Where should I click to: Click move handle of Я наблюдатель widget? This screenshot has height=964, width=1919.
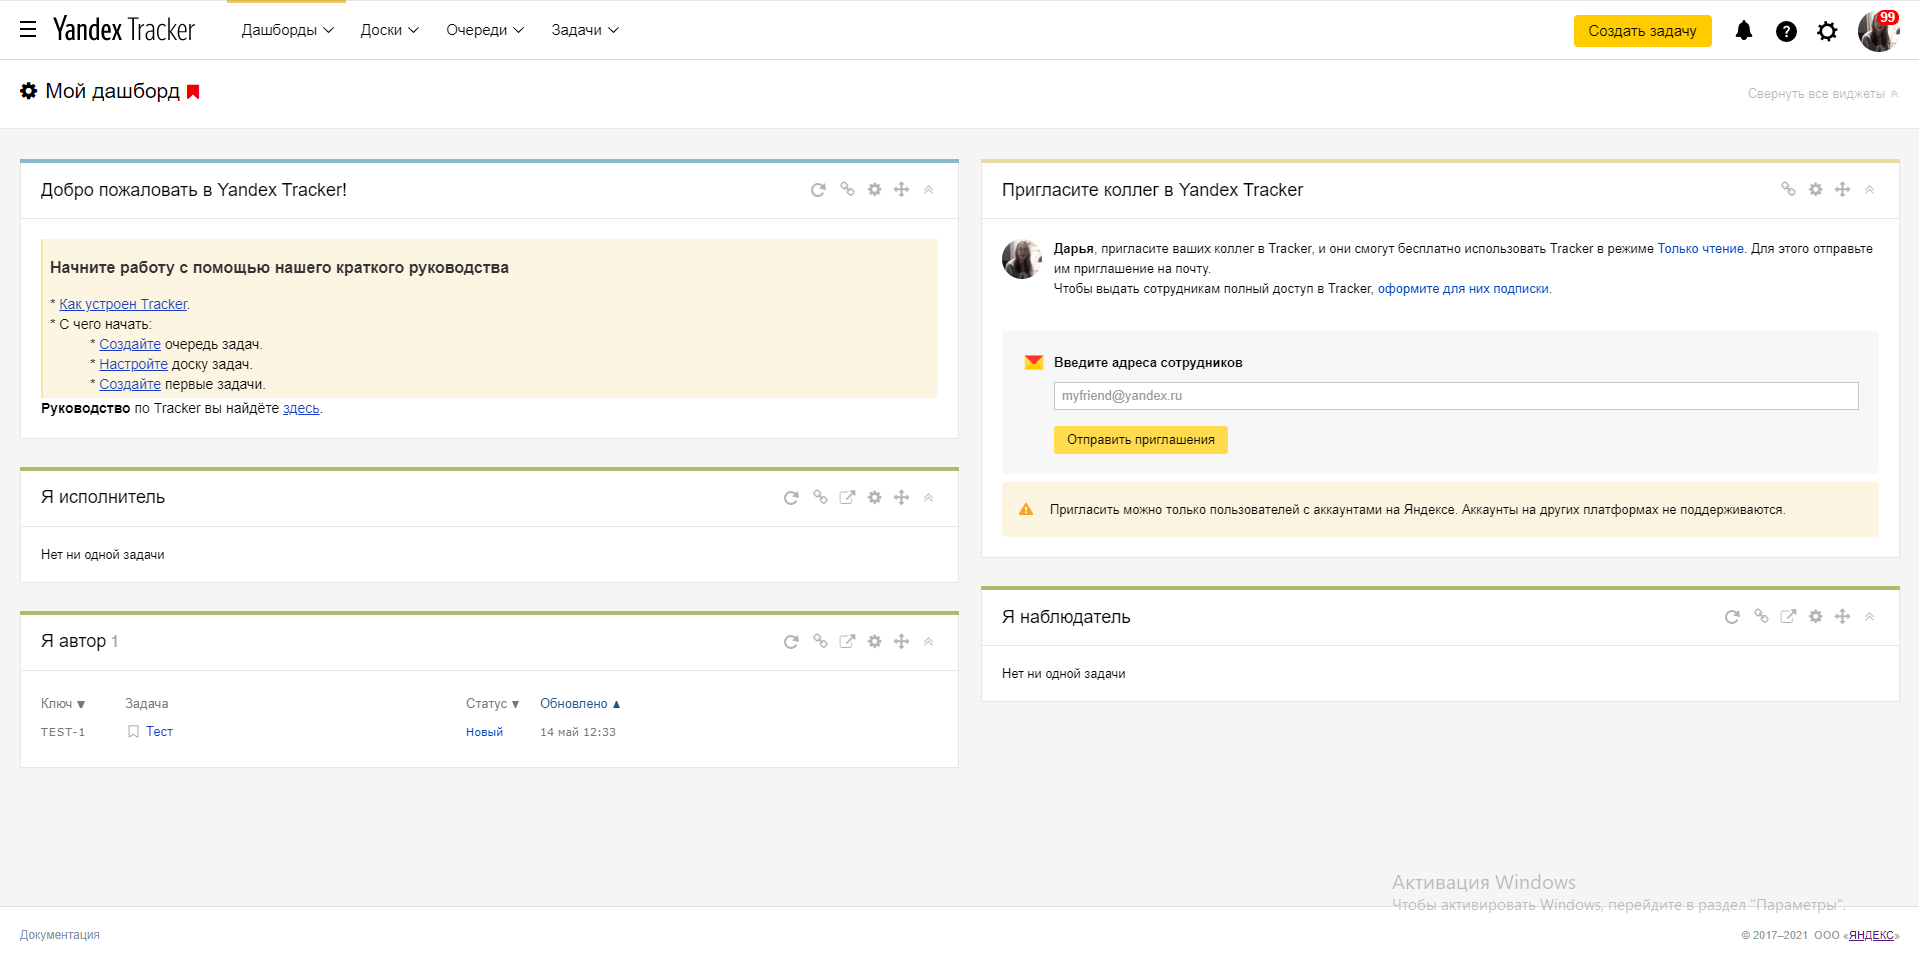pos(1843,616)
